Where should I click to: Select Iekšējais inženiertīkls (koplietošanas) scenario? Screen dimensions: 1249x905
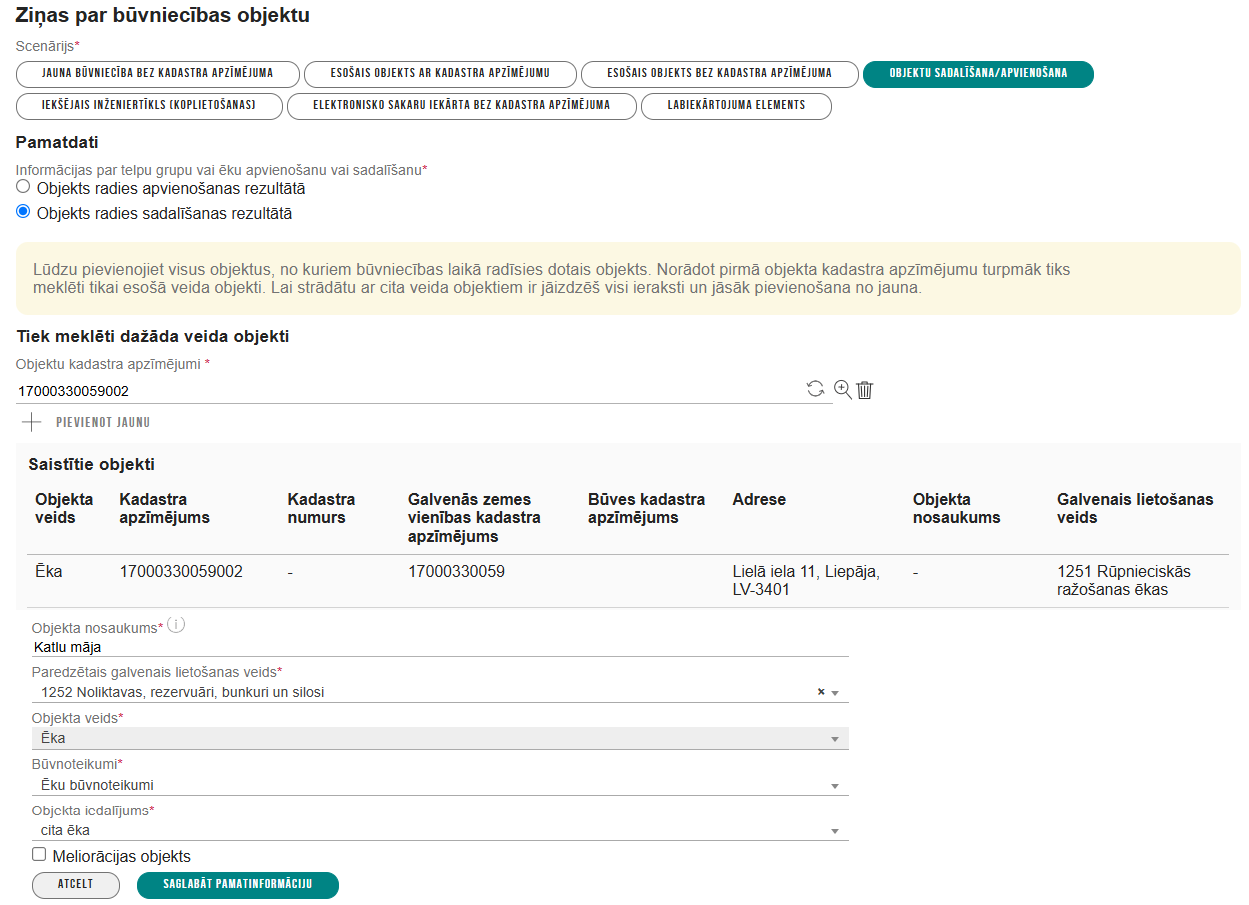tap(149, 106)
